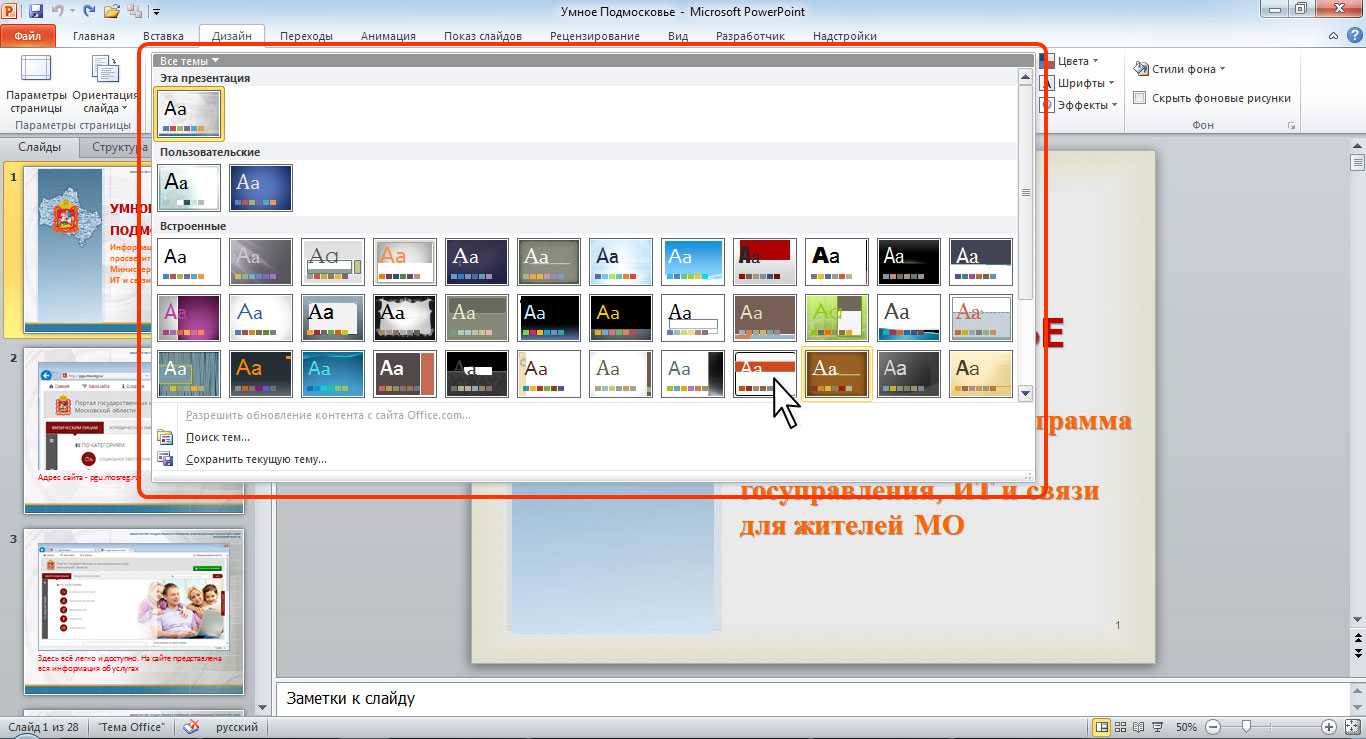The height and width of the screenshot is (739, 1366).
Task: Open the Анимация tab
Action: (388, 36)
